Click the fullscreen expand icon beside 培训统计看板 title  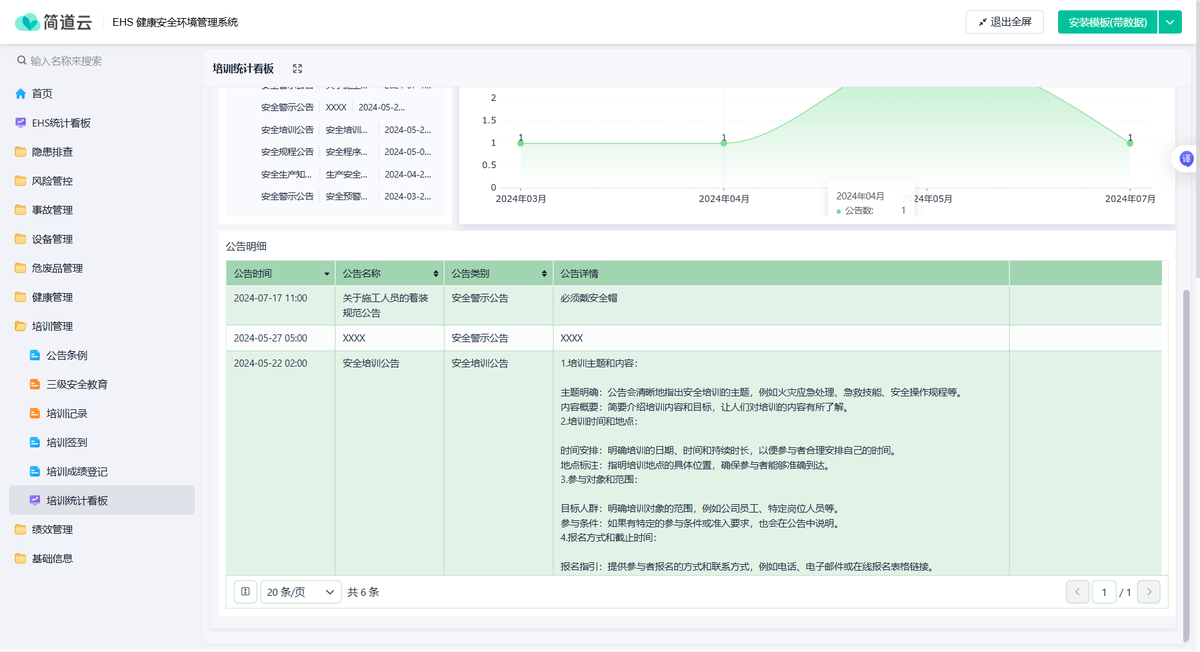coord(297,69)
